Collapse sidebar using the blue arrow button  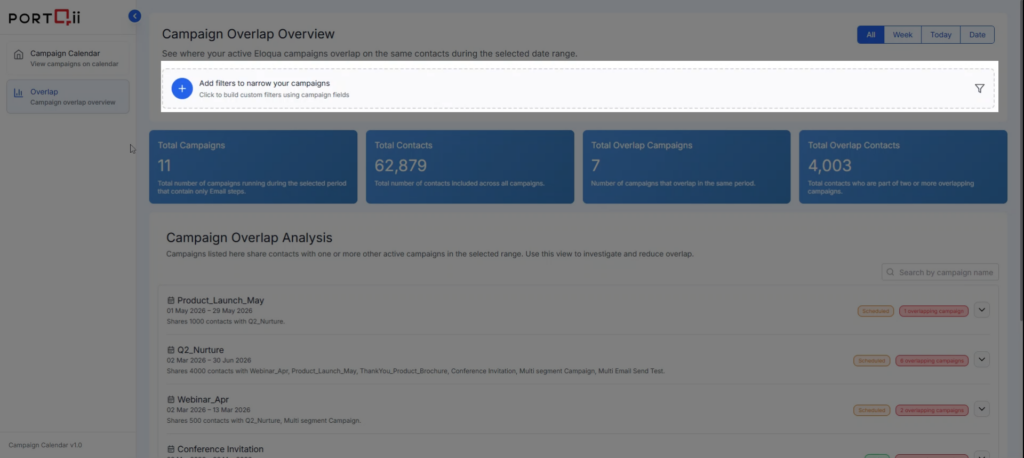(x=135, y=16)
